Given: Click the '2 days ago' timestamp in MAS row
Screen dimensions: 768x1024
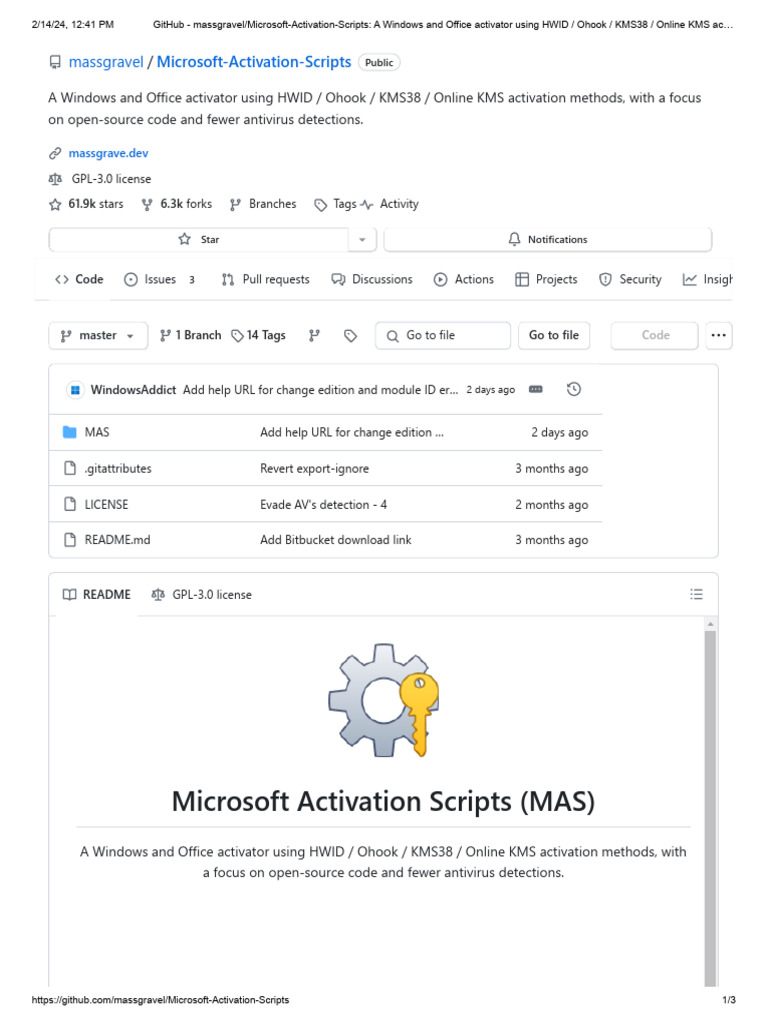Looking at the screenshot, I should click(559, 432).
